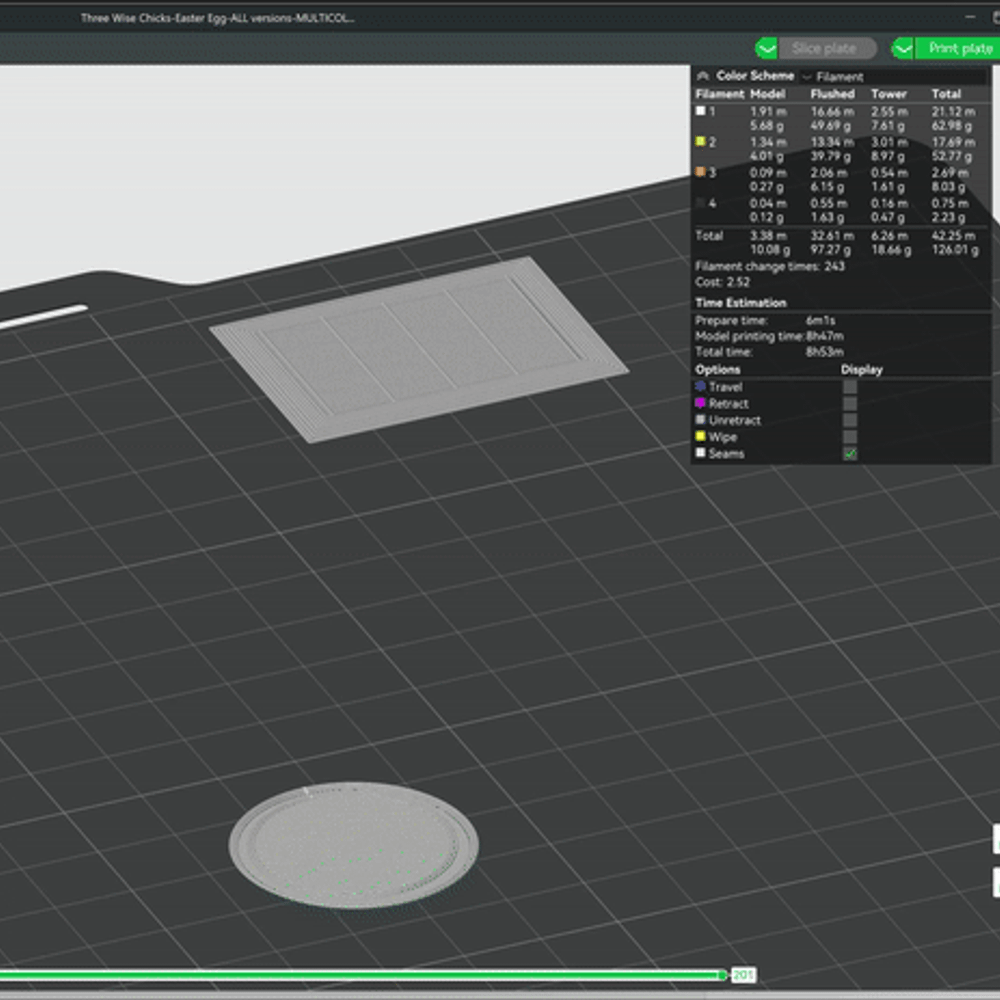This screenshot has height=1000, width=1000.
Task: Toggle the Unretract display checkbox
Action: point(849,420)
